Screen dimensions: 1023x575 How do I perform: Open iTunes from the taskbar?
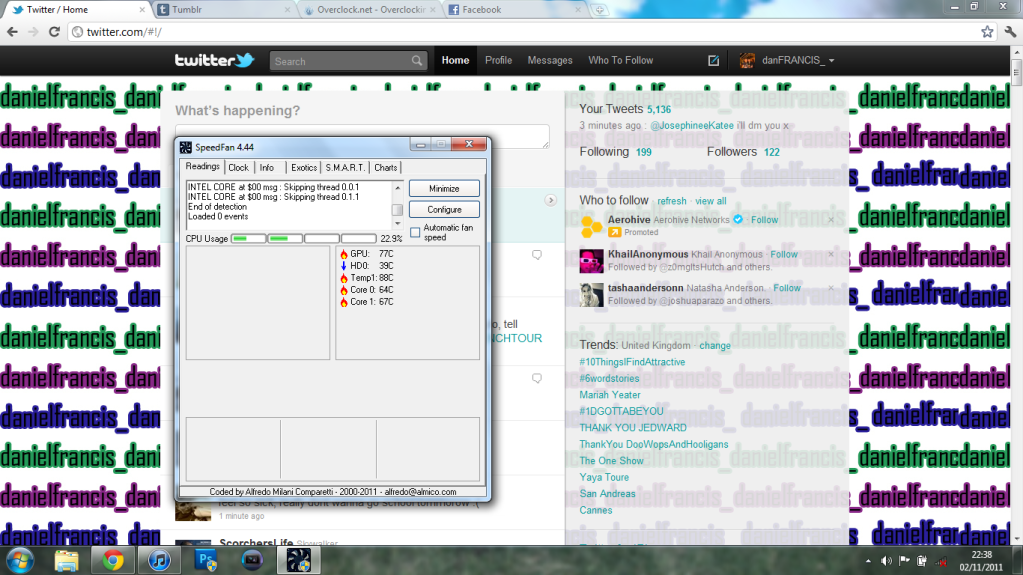(159, 560)
